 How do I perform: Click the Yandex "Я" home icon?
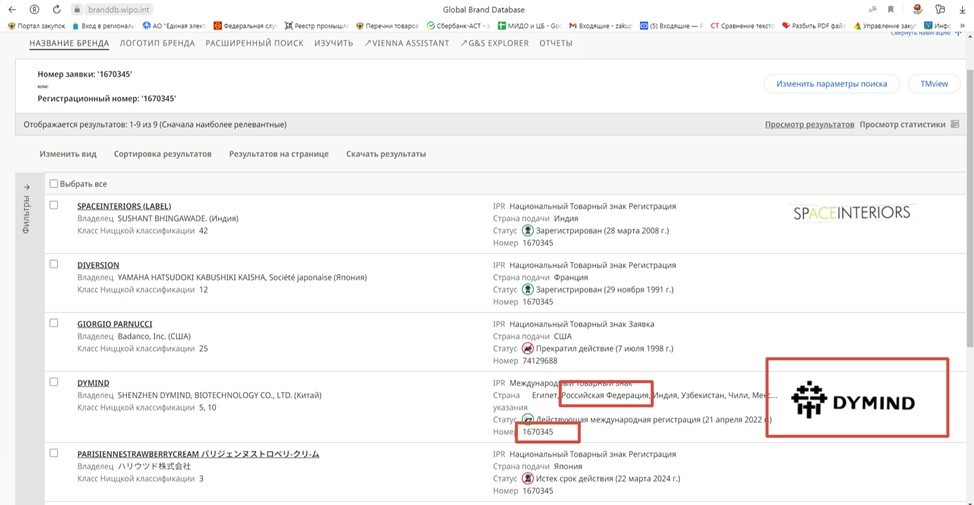click(35, 9)
